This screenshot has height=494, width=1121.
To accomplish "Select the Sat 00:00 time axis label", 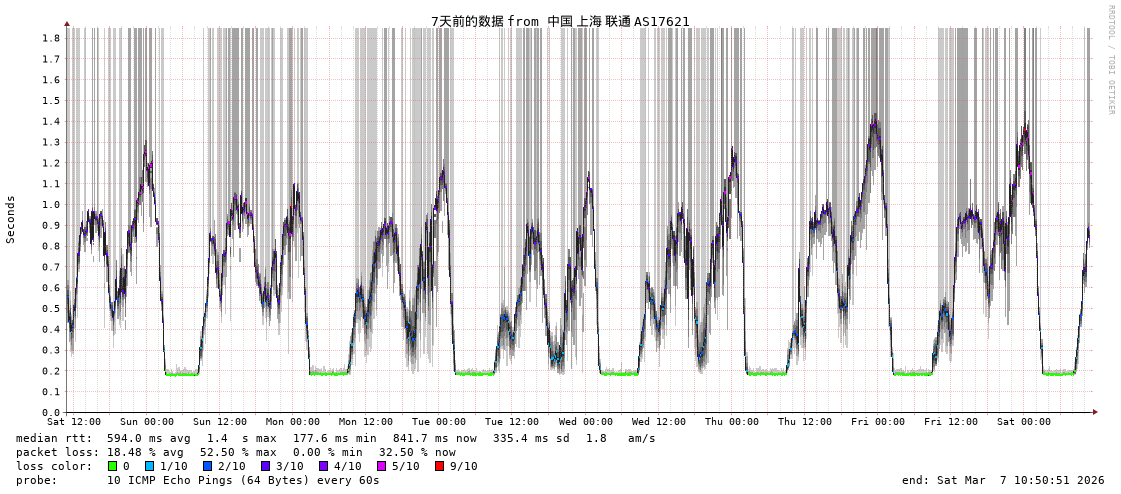I will (x=1024, y=422).
